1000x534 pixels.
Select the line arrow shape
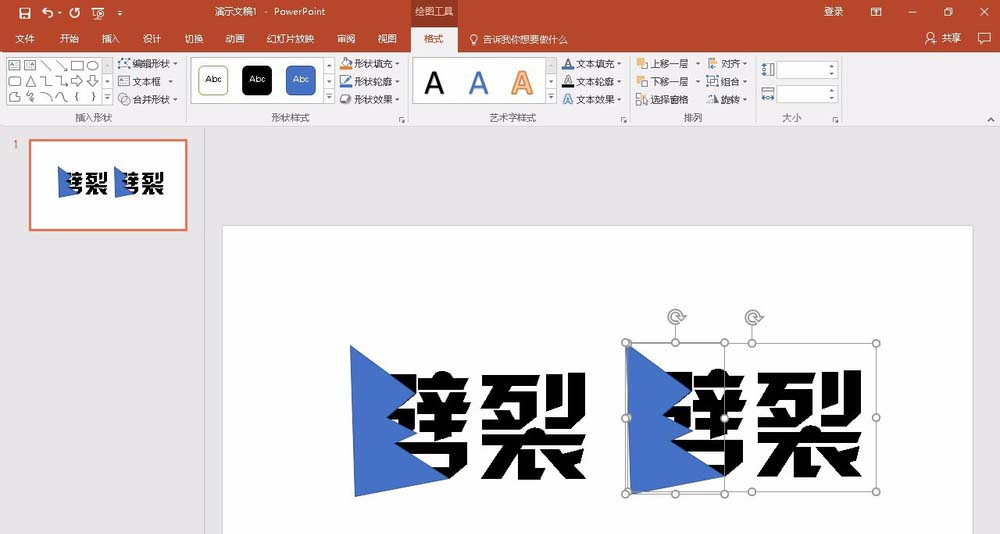[61, 65]
